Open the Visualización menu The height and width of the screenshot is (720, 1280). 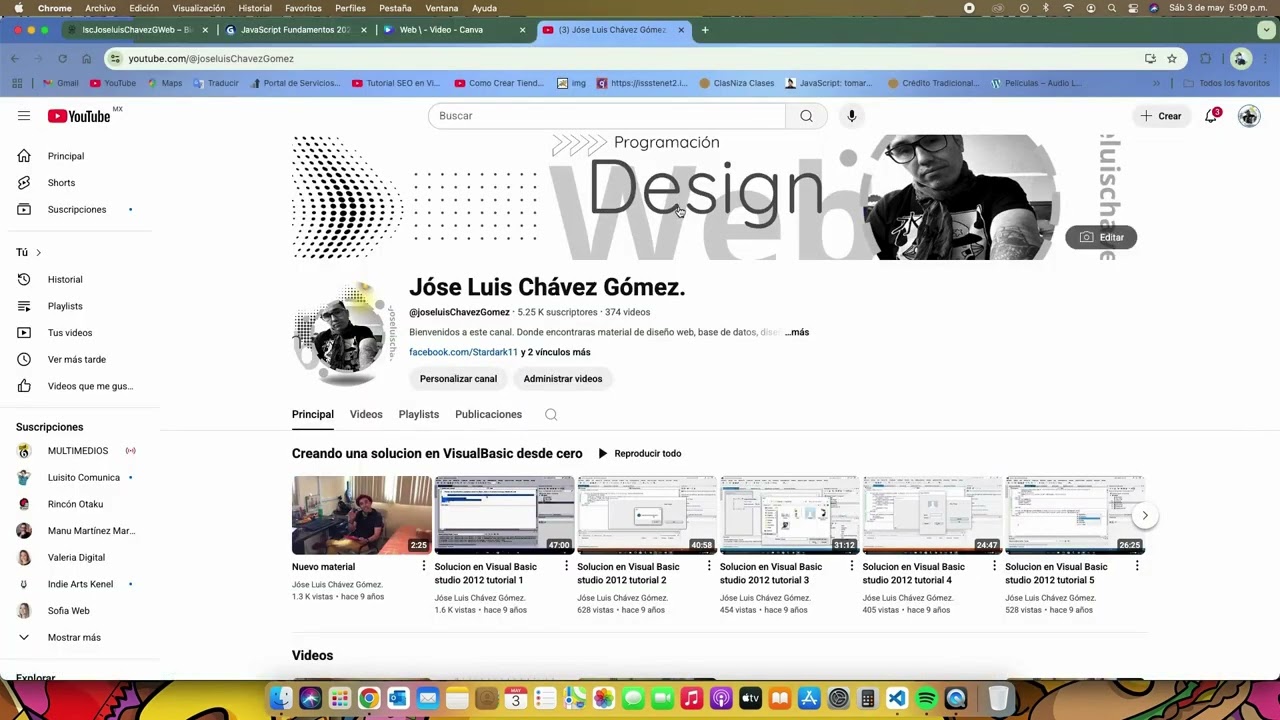(198, 8)
